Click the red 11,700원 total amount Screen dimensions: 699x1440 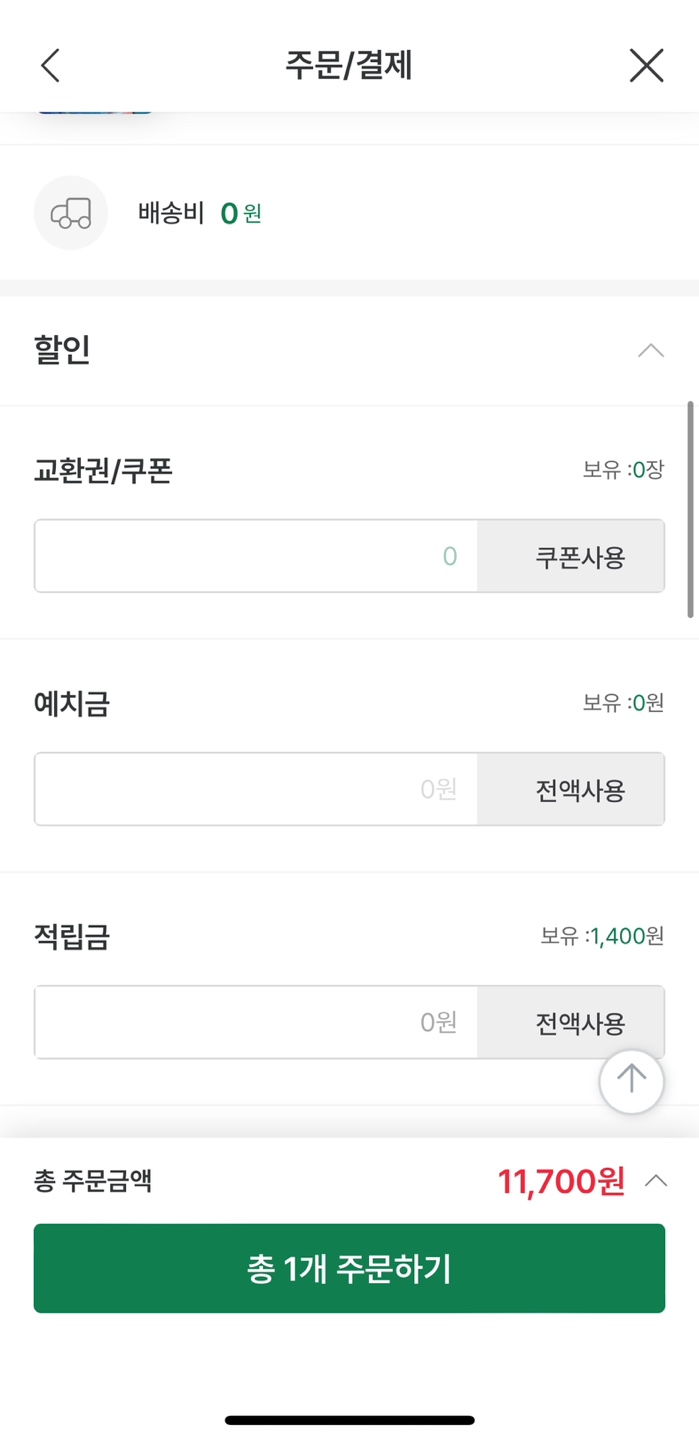pos(561,1179)
